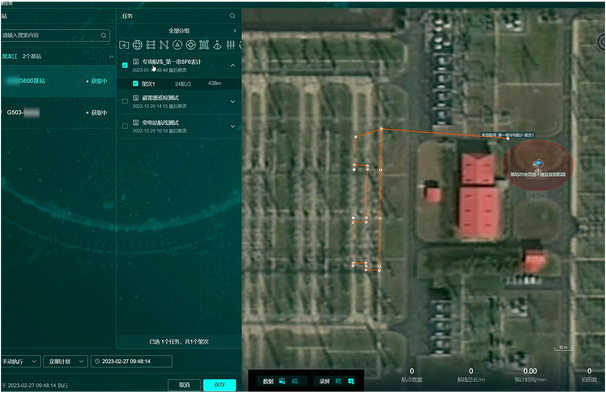Select the G600 base station entry
The image size is (606, 393).
[x=58, y=81]
